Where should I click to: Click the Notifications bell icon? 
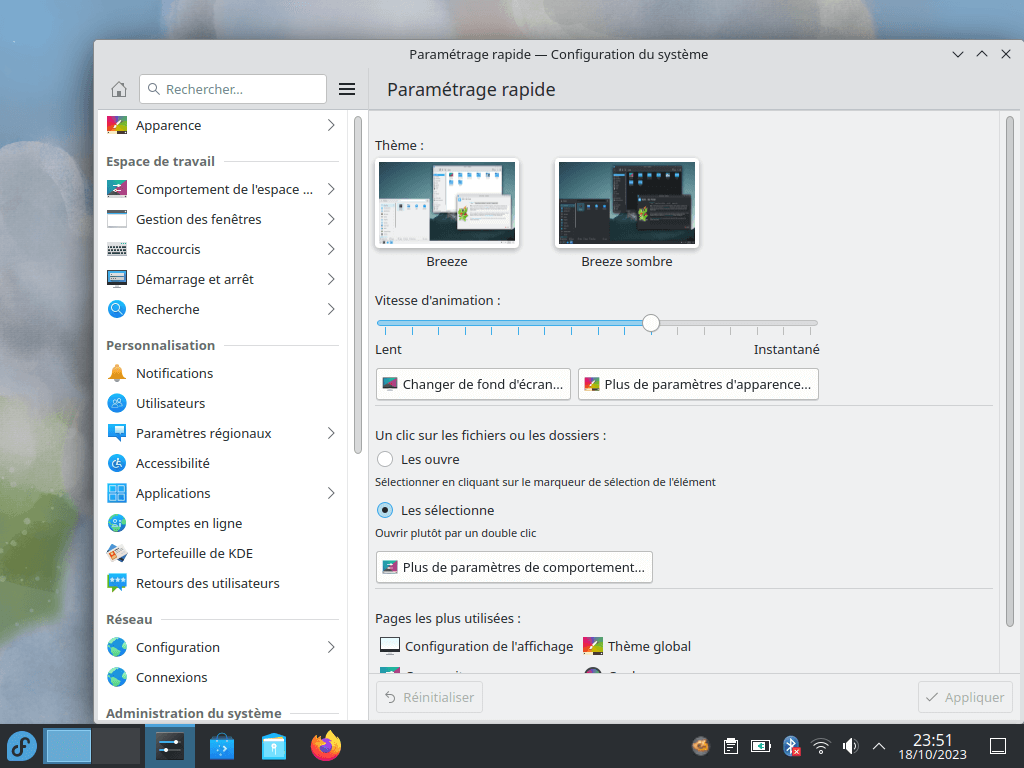tap(117, 374)
